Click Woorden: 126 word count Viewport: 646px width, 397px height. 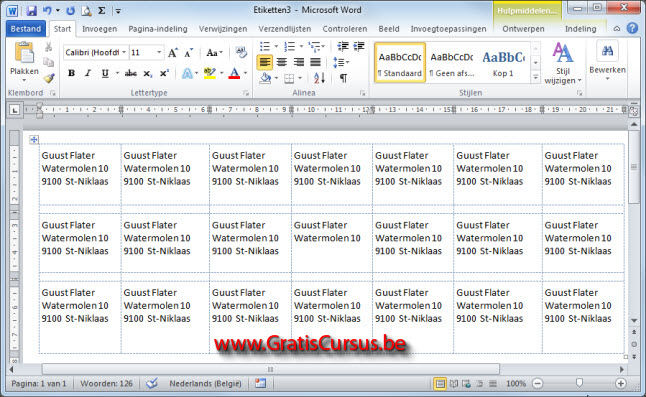pyautogui.click(x=106, y=383)
